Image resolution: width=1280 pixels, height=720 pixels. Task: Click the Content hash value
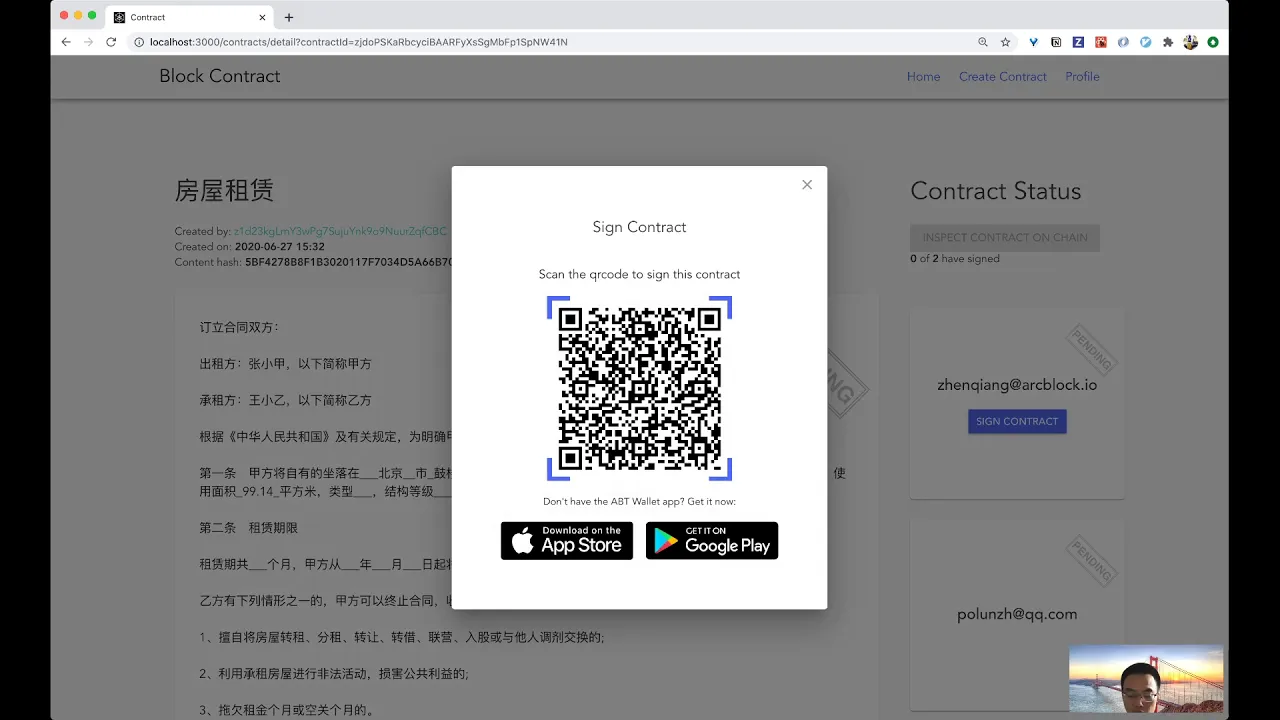tap(348, 262)
